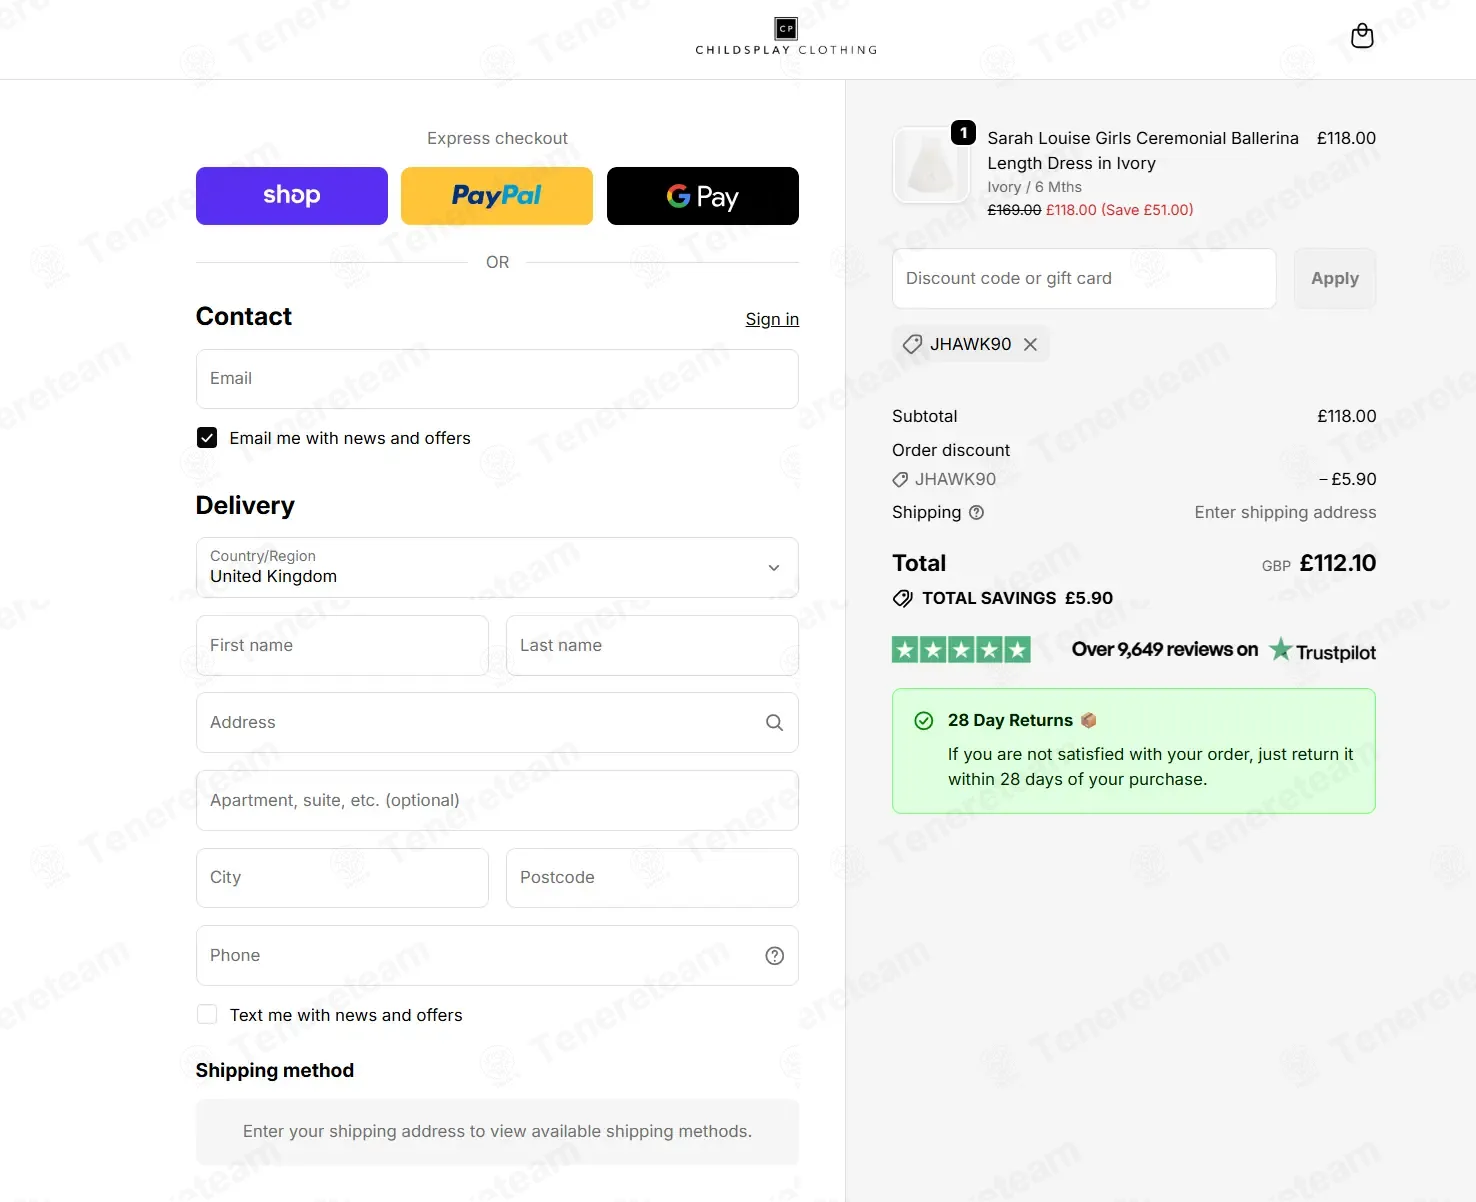Image resolution: width=1476 pixels, height=1202 pixels.
Task: Follow the Sign in link
Action: (772, 319)
